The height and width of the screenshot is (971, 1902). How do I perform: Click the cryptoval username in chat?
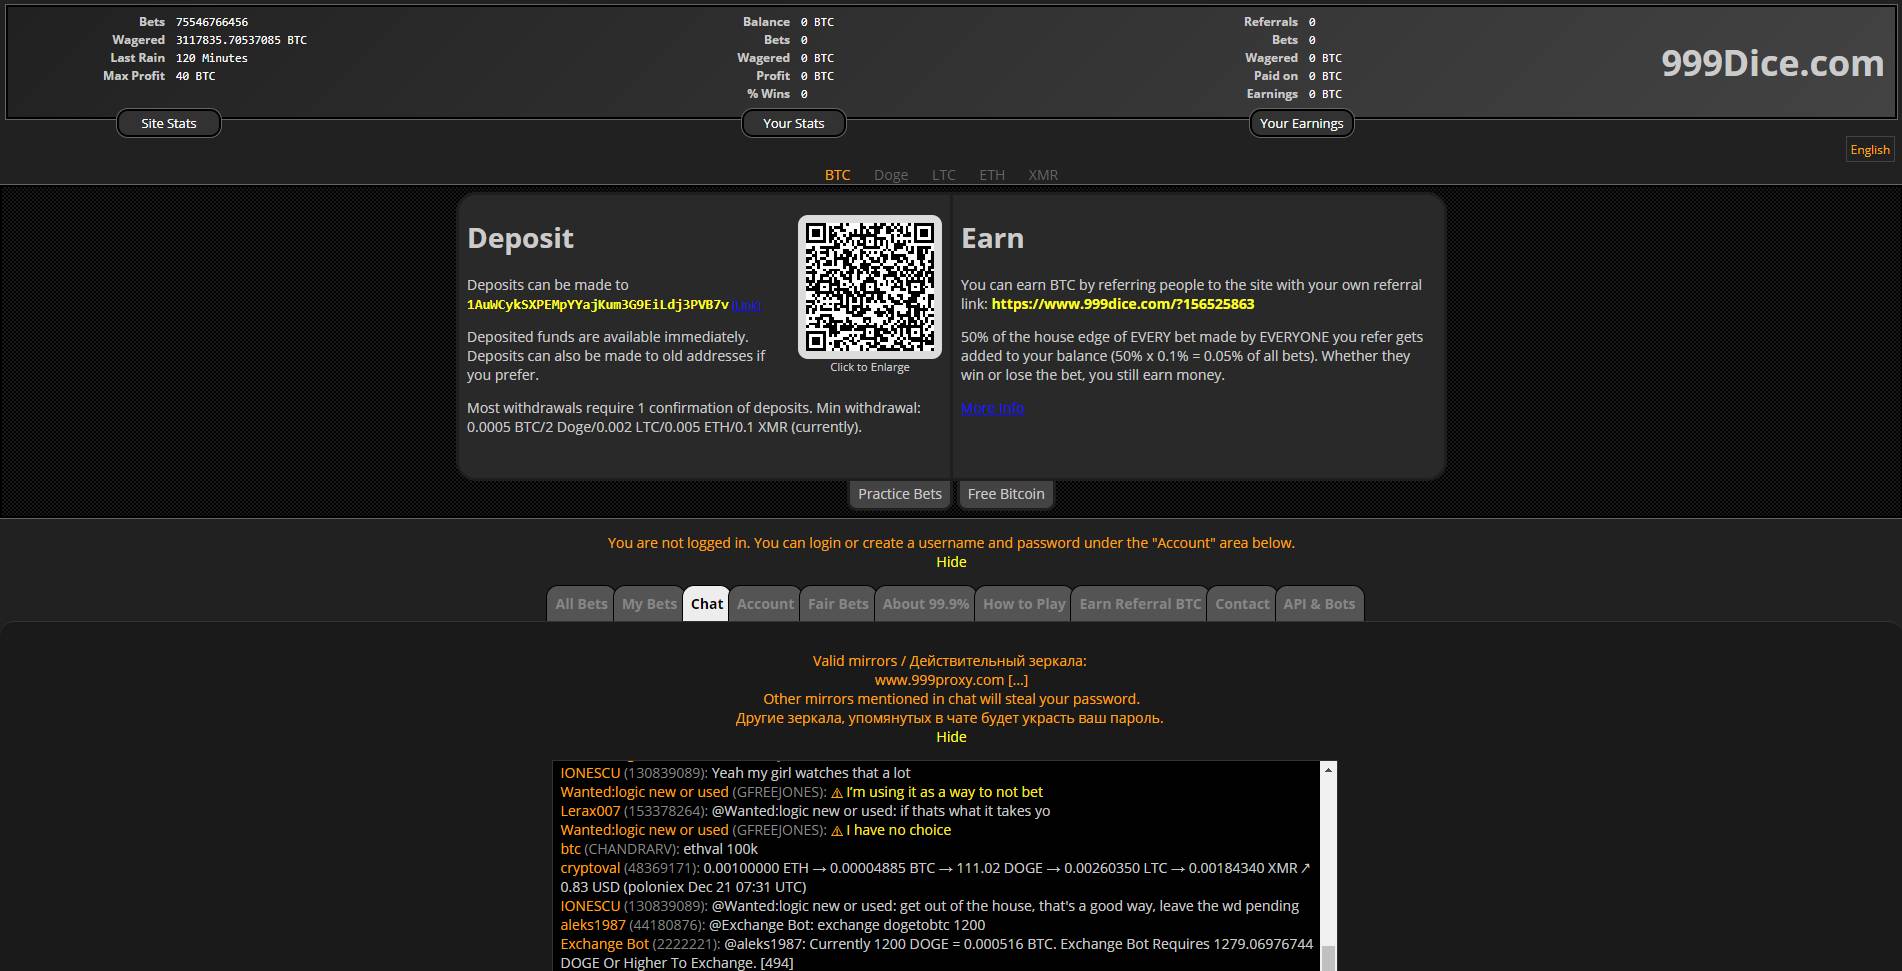click(590, 868)
